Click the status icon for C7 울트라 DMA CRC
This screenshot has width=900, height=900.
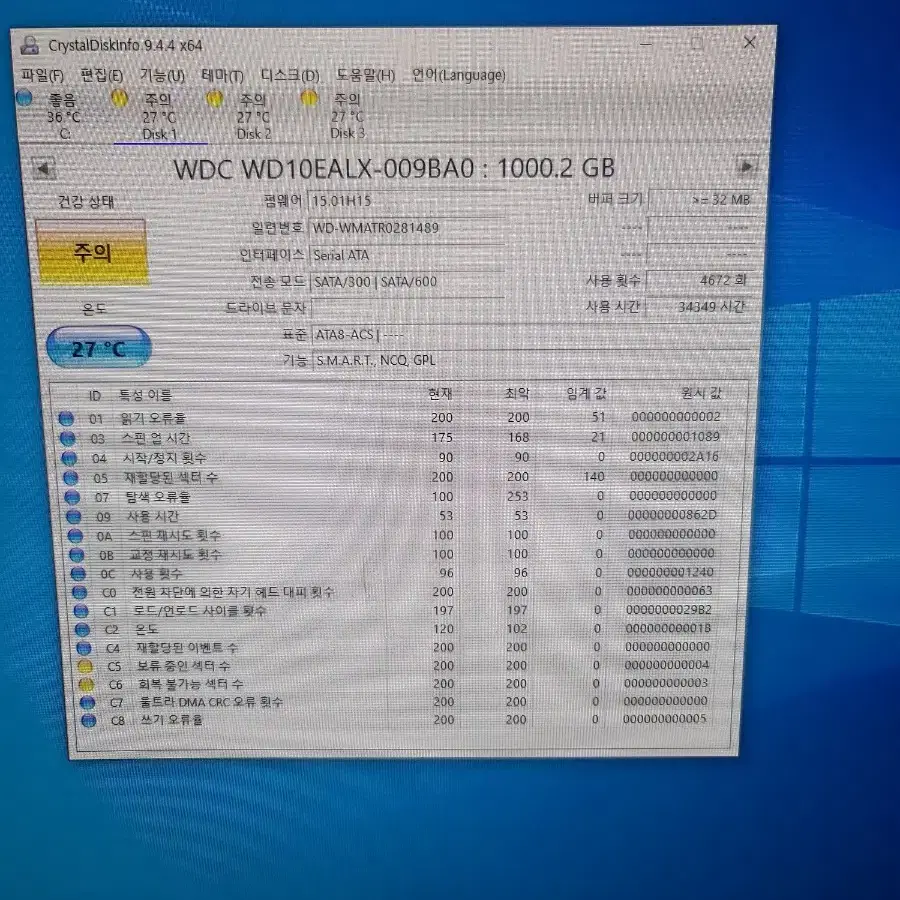point(87,702)
